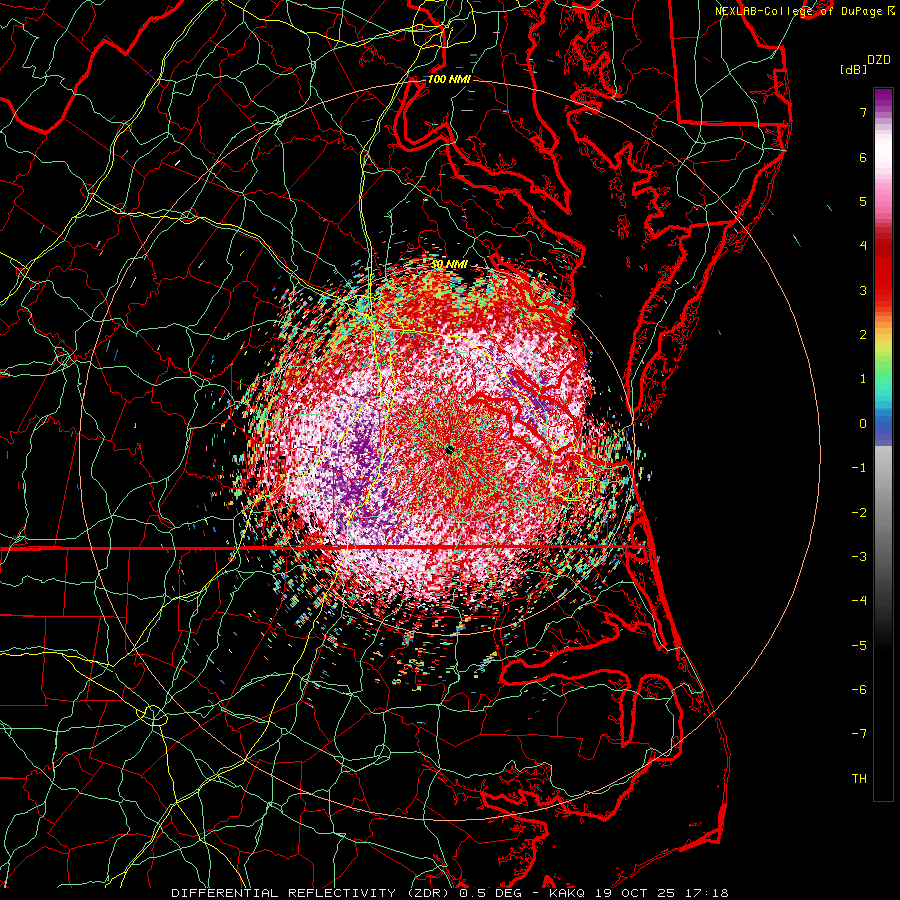Click the -7 value on the color scale
This screenshot has height=900, width=900.
tap(859, 734)
